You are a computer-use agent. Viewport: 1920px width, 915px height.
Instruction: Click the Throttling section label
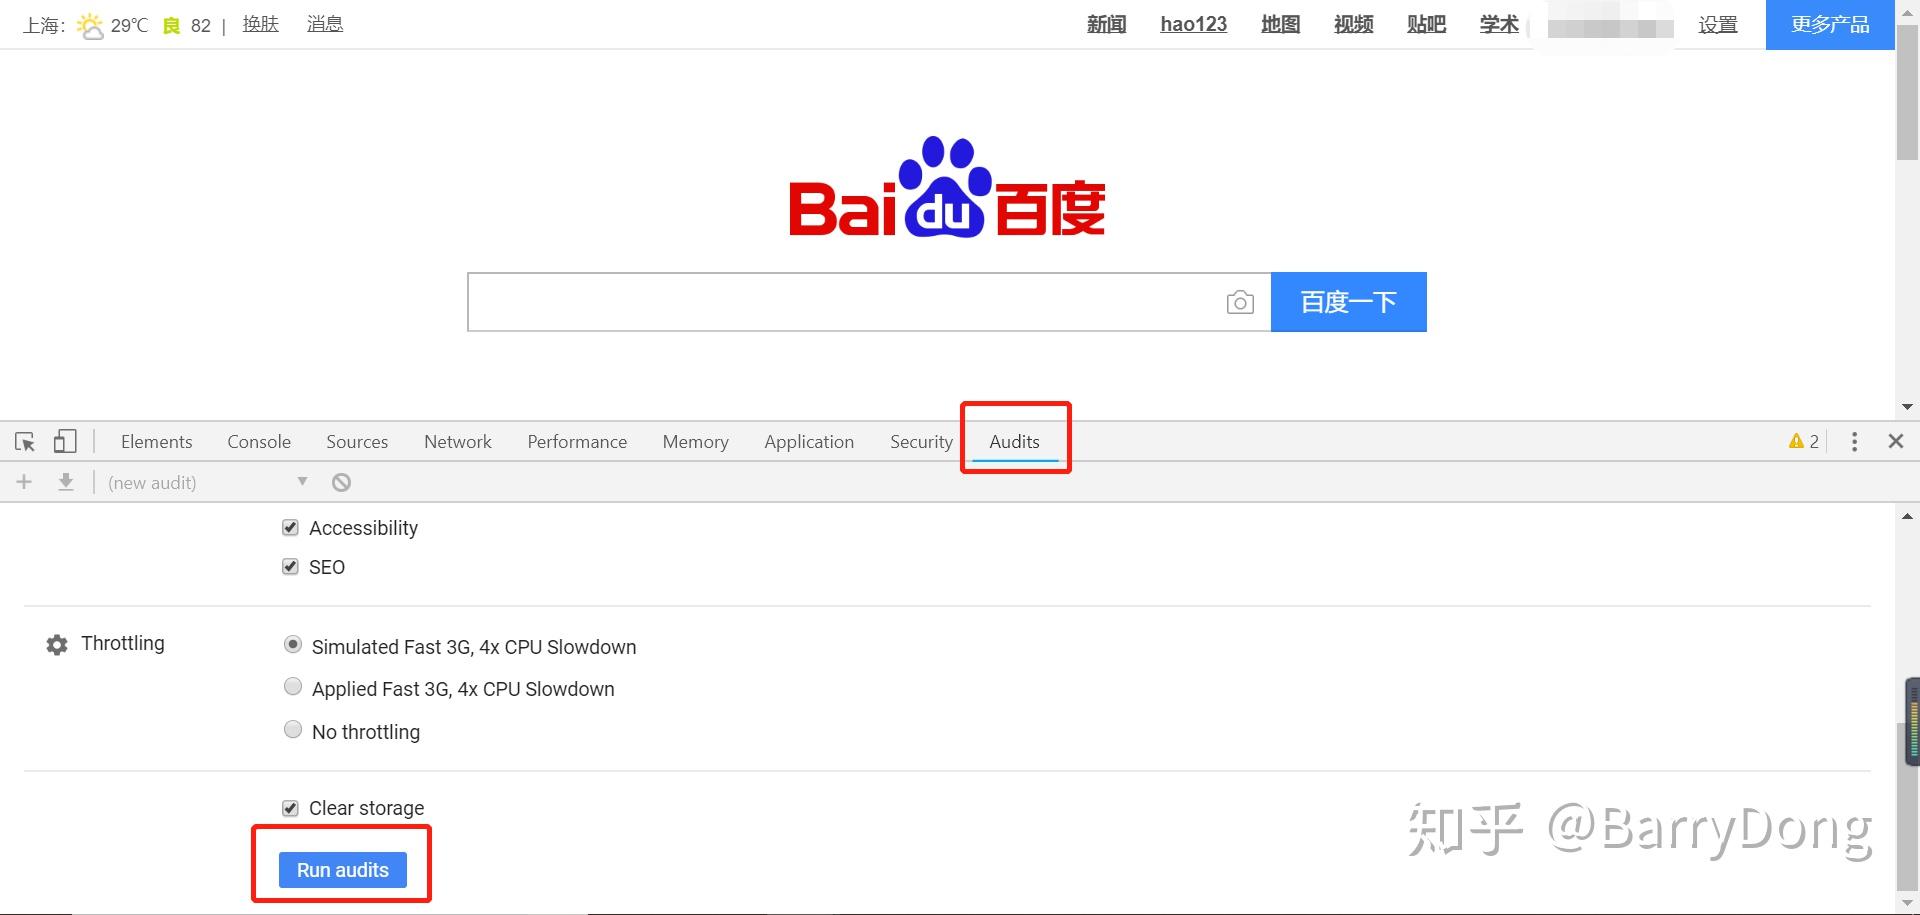[x=123, y=643]
